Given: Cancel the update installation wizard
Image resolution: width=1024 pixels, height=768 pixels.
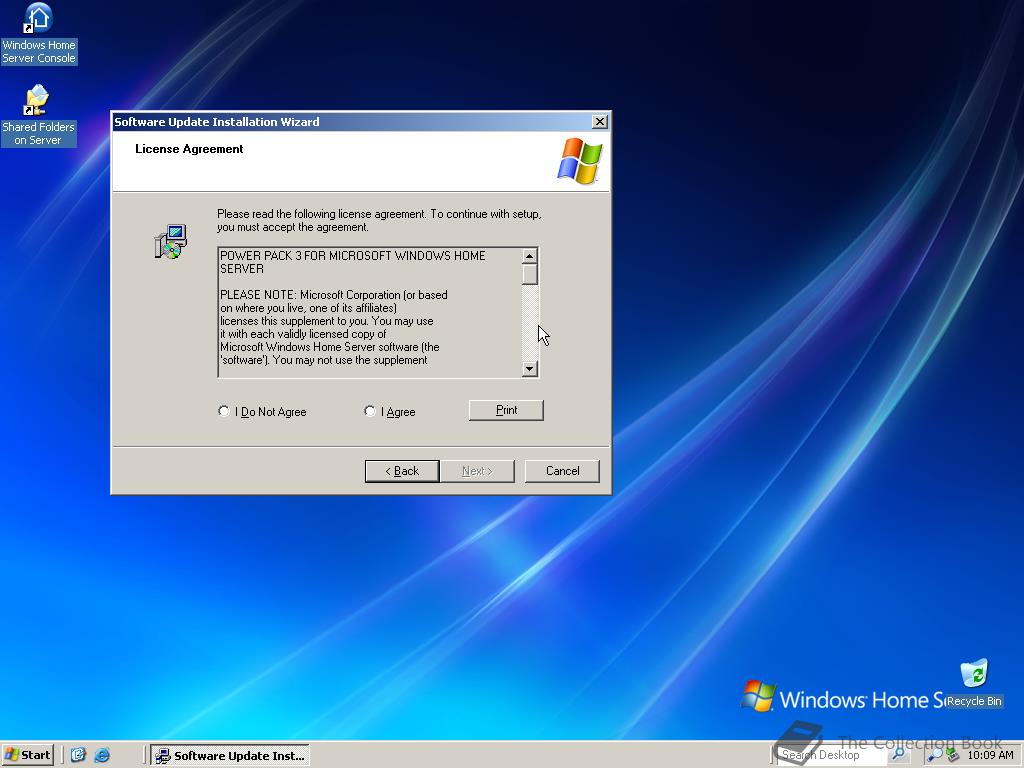Looking at the screenshot, I should point(562,471).
